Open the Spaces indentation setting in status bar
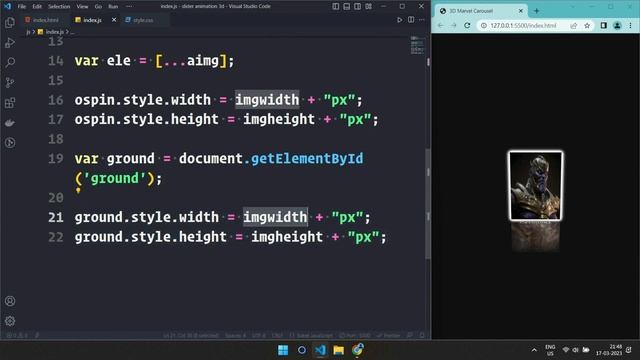This screenshot has width=640, height=360. [236, 336]
